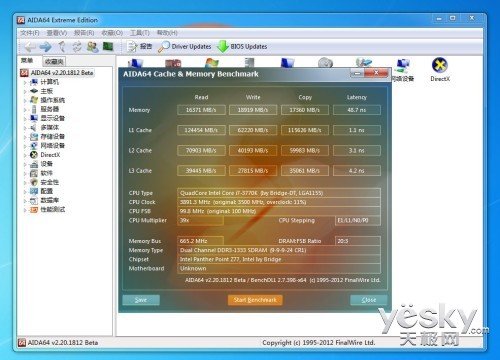
Task: Expand the 软件 tree node arrow
Action: [25, 173]
